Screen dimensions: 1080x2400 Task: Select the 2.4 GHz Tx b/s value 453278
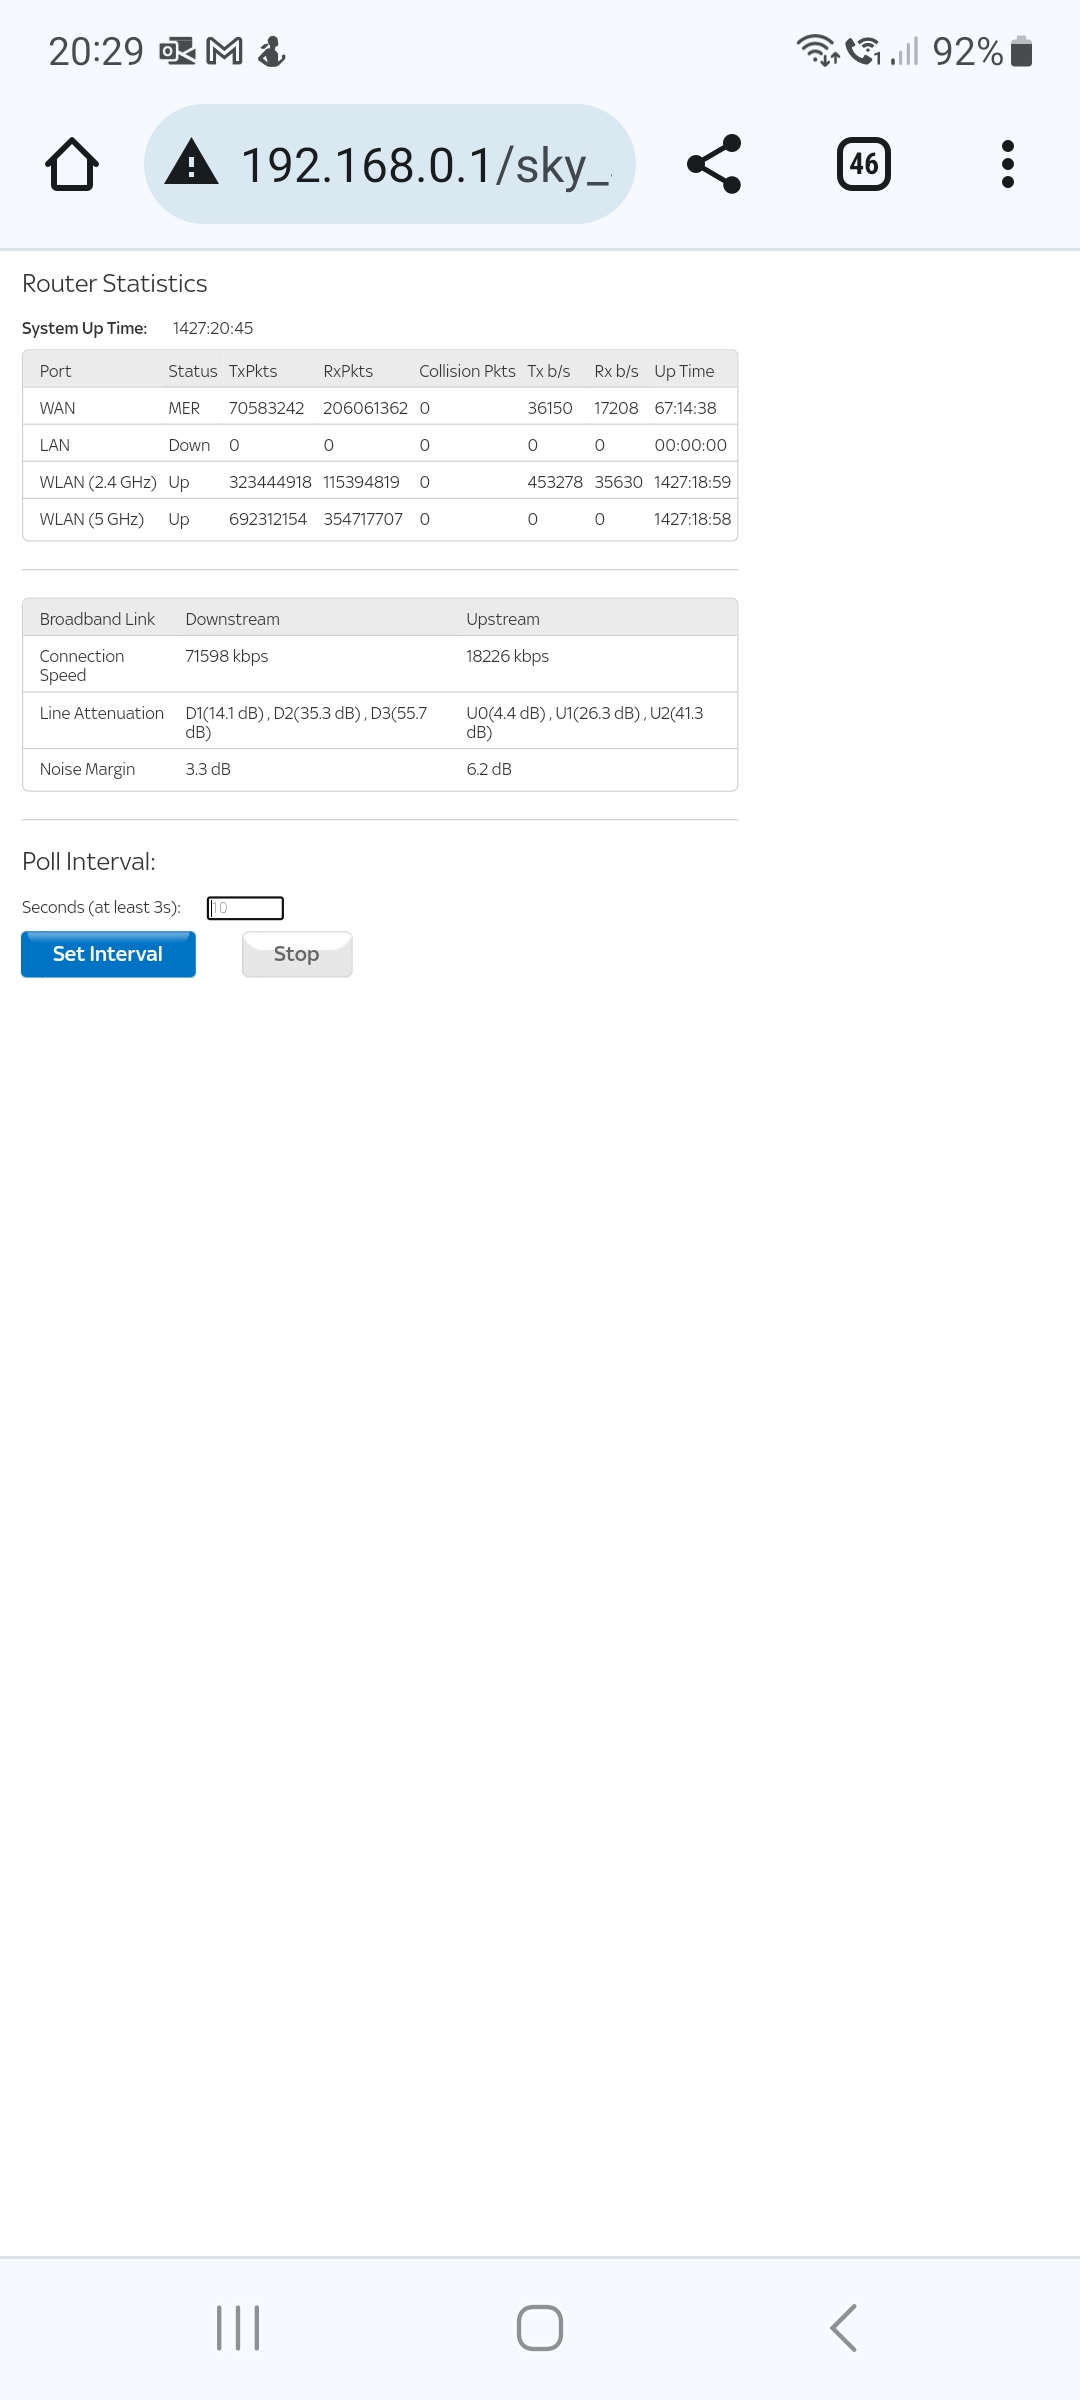point(555,482)
